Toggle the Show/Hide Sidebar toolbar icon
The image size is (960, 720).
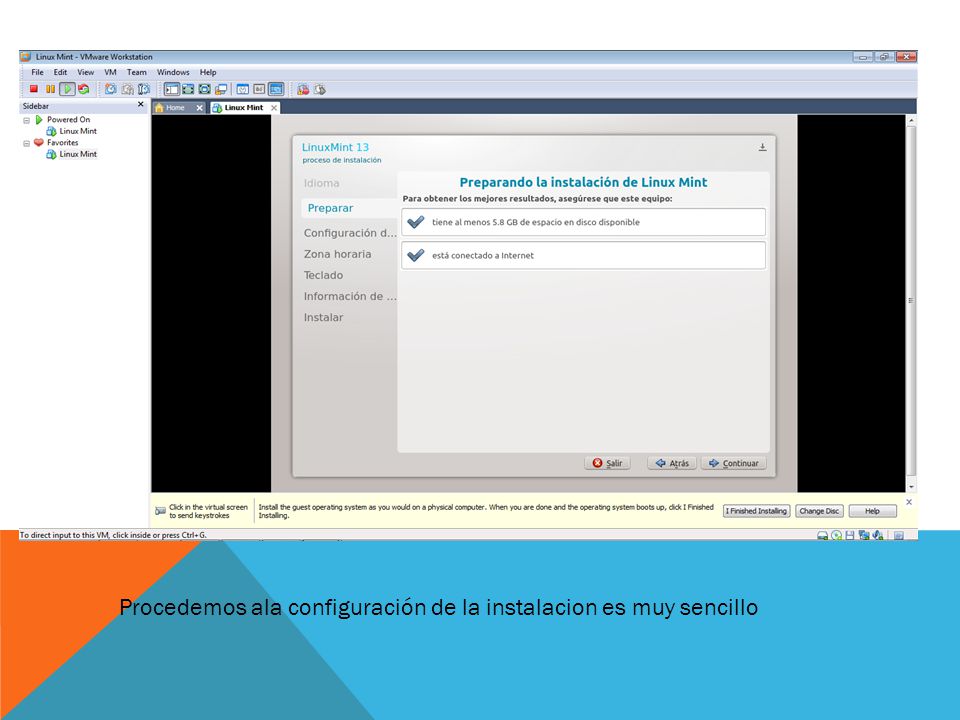click(171, 89)
